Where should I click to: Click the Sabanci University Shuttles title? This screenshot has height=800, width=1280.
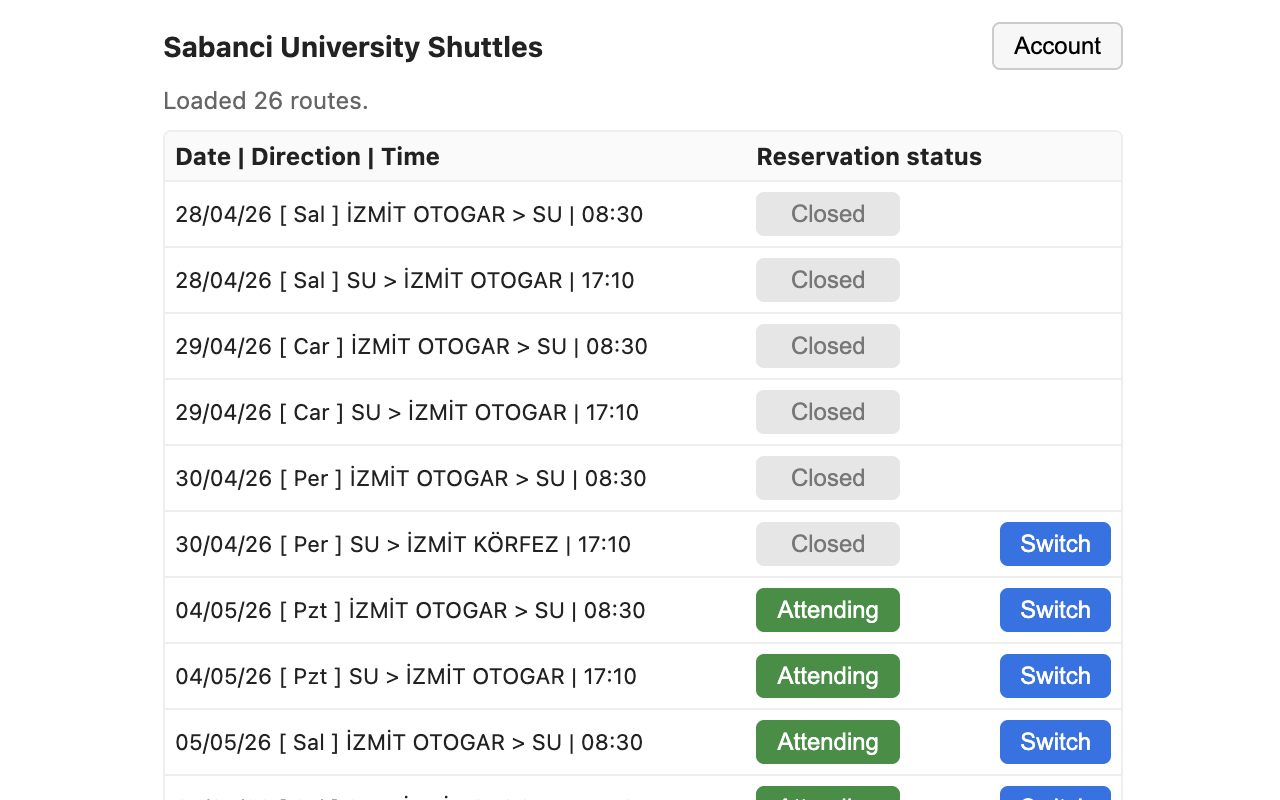click(x=353, y=47)
